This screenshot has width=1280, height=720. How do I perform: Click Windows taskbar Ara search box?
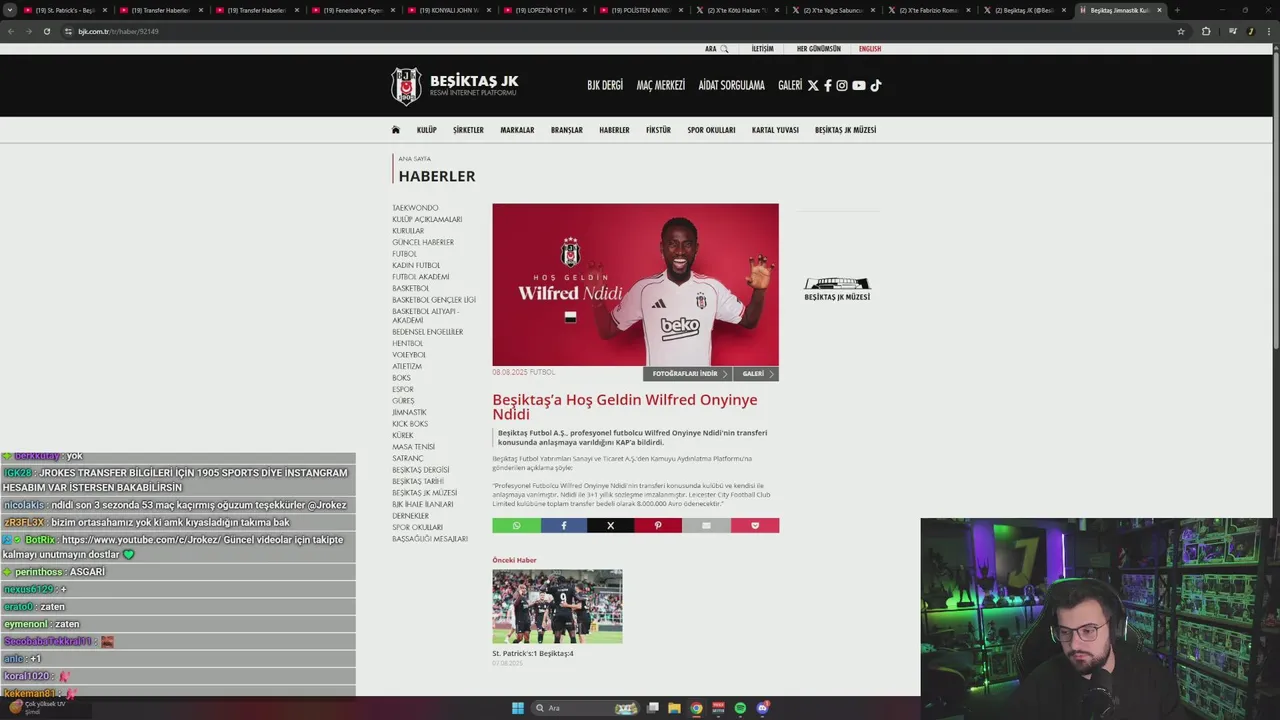(586, 708)
